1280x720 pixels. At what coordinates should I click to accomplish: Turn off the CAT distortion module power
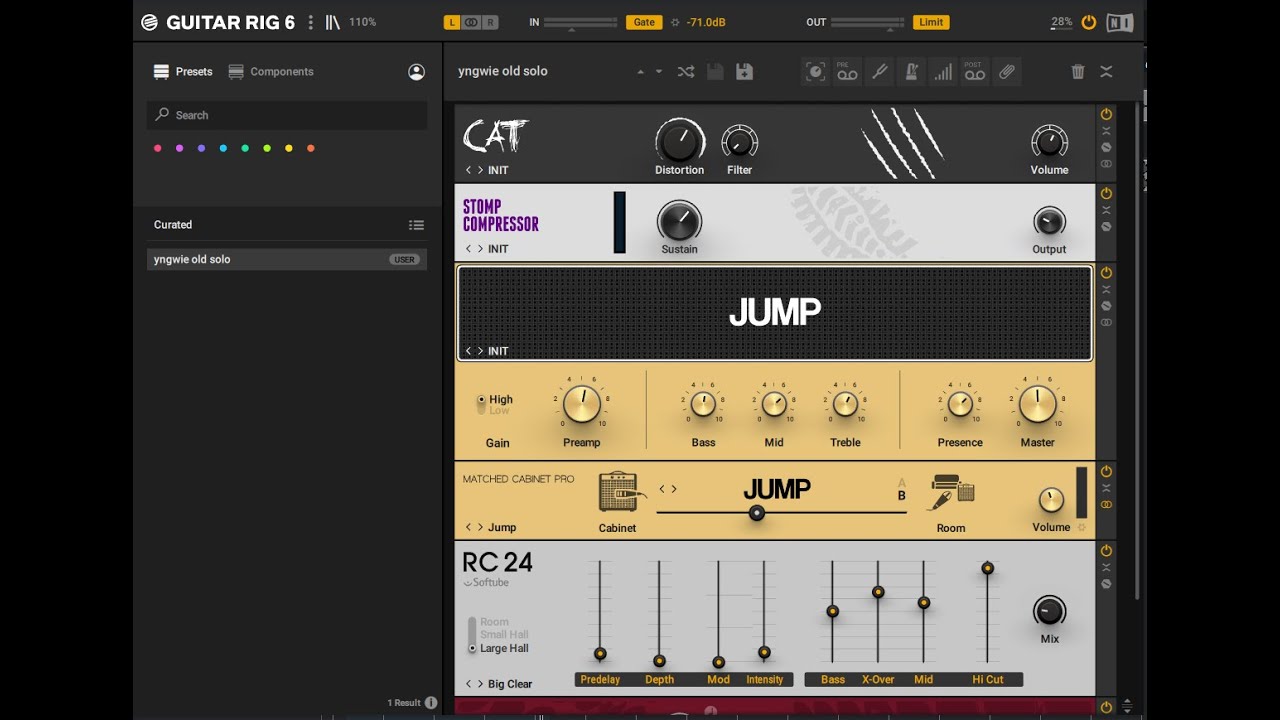click(x=1106, y=114)
